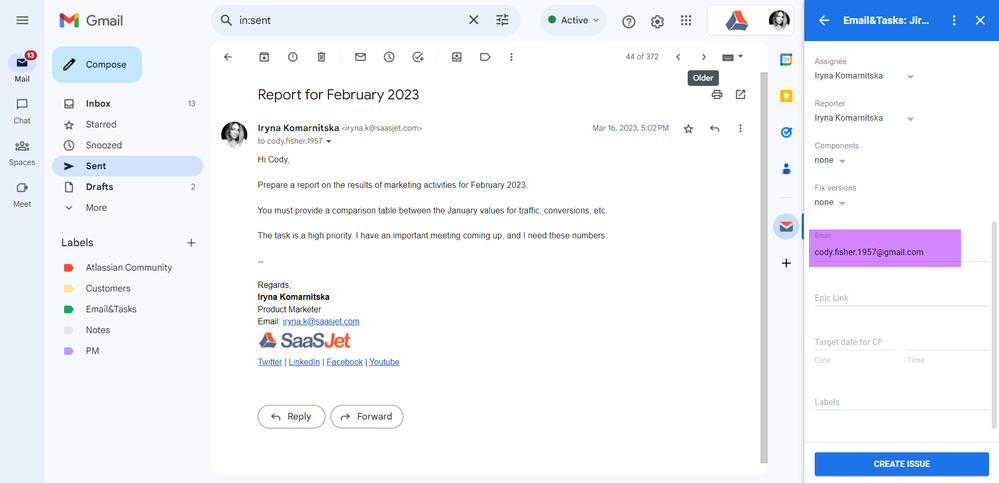
Task: Show recipient details dropdown
Action: [x=329, y=141]
